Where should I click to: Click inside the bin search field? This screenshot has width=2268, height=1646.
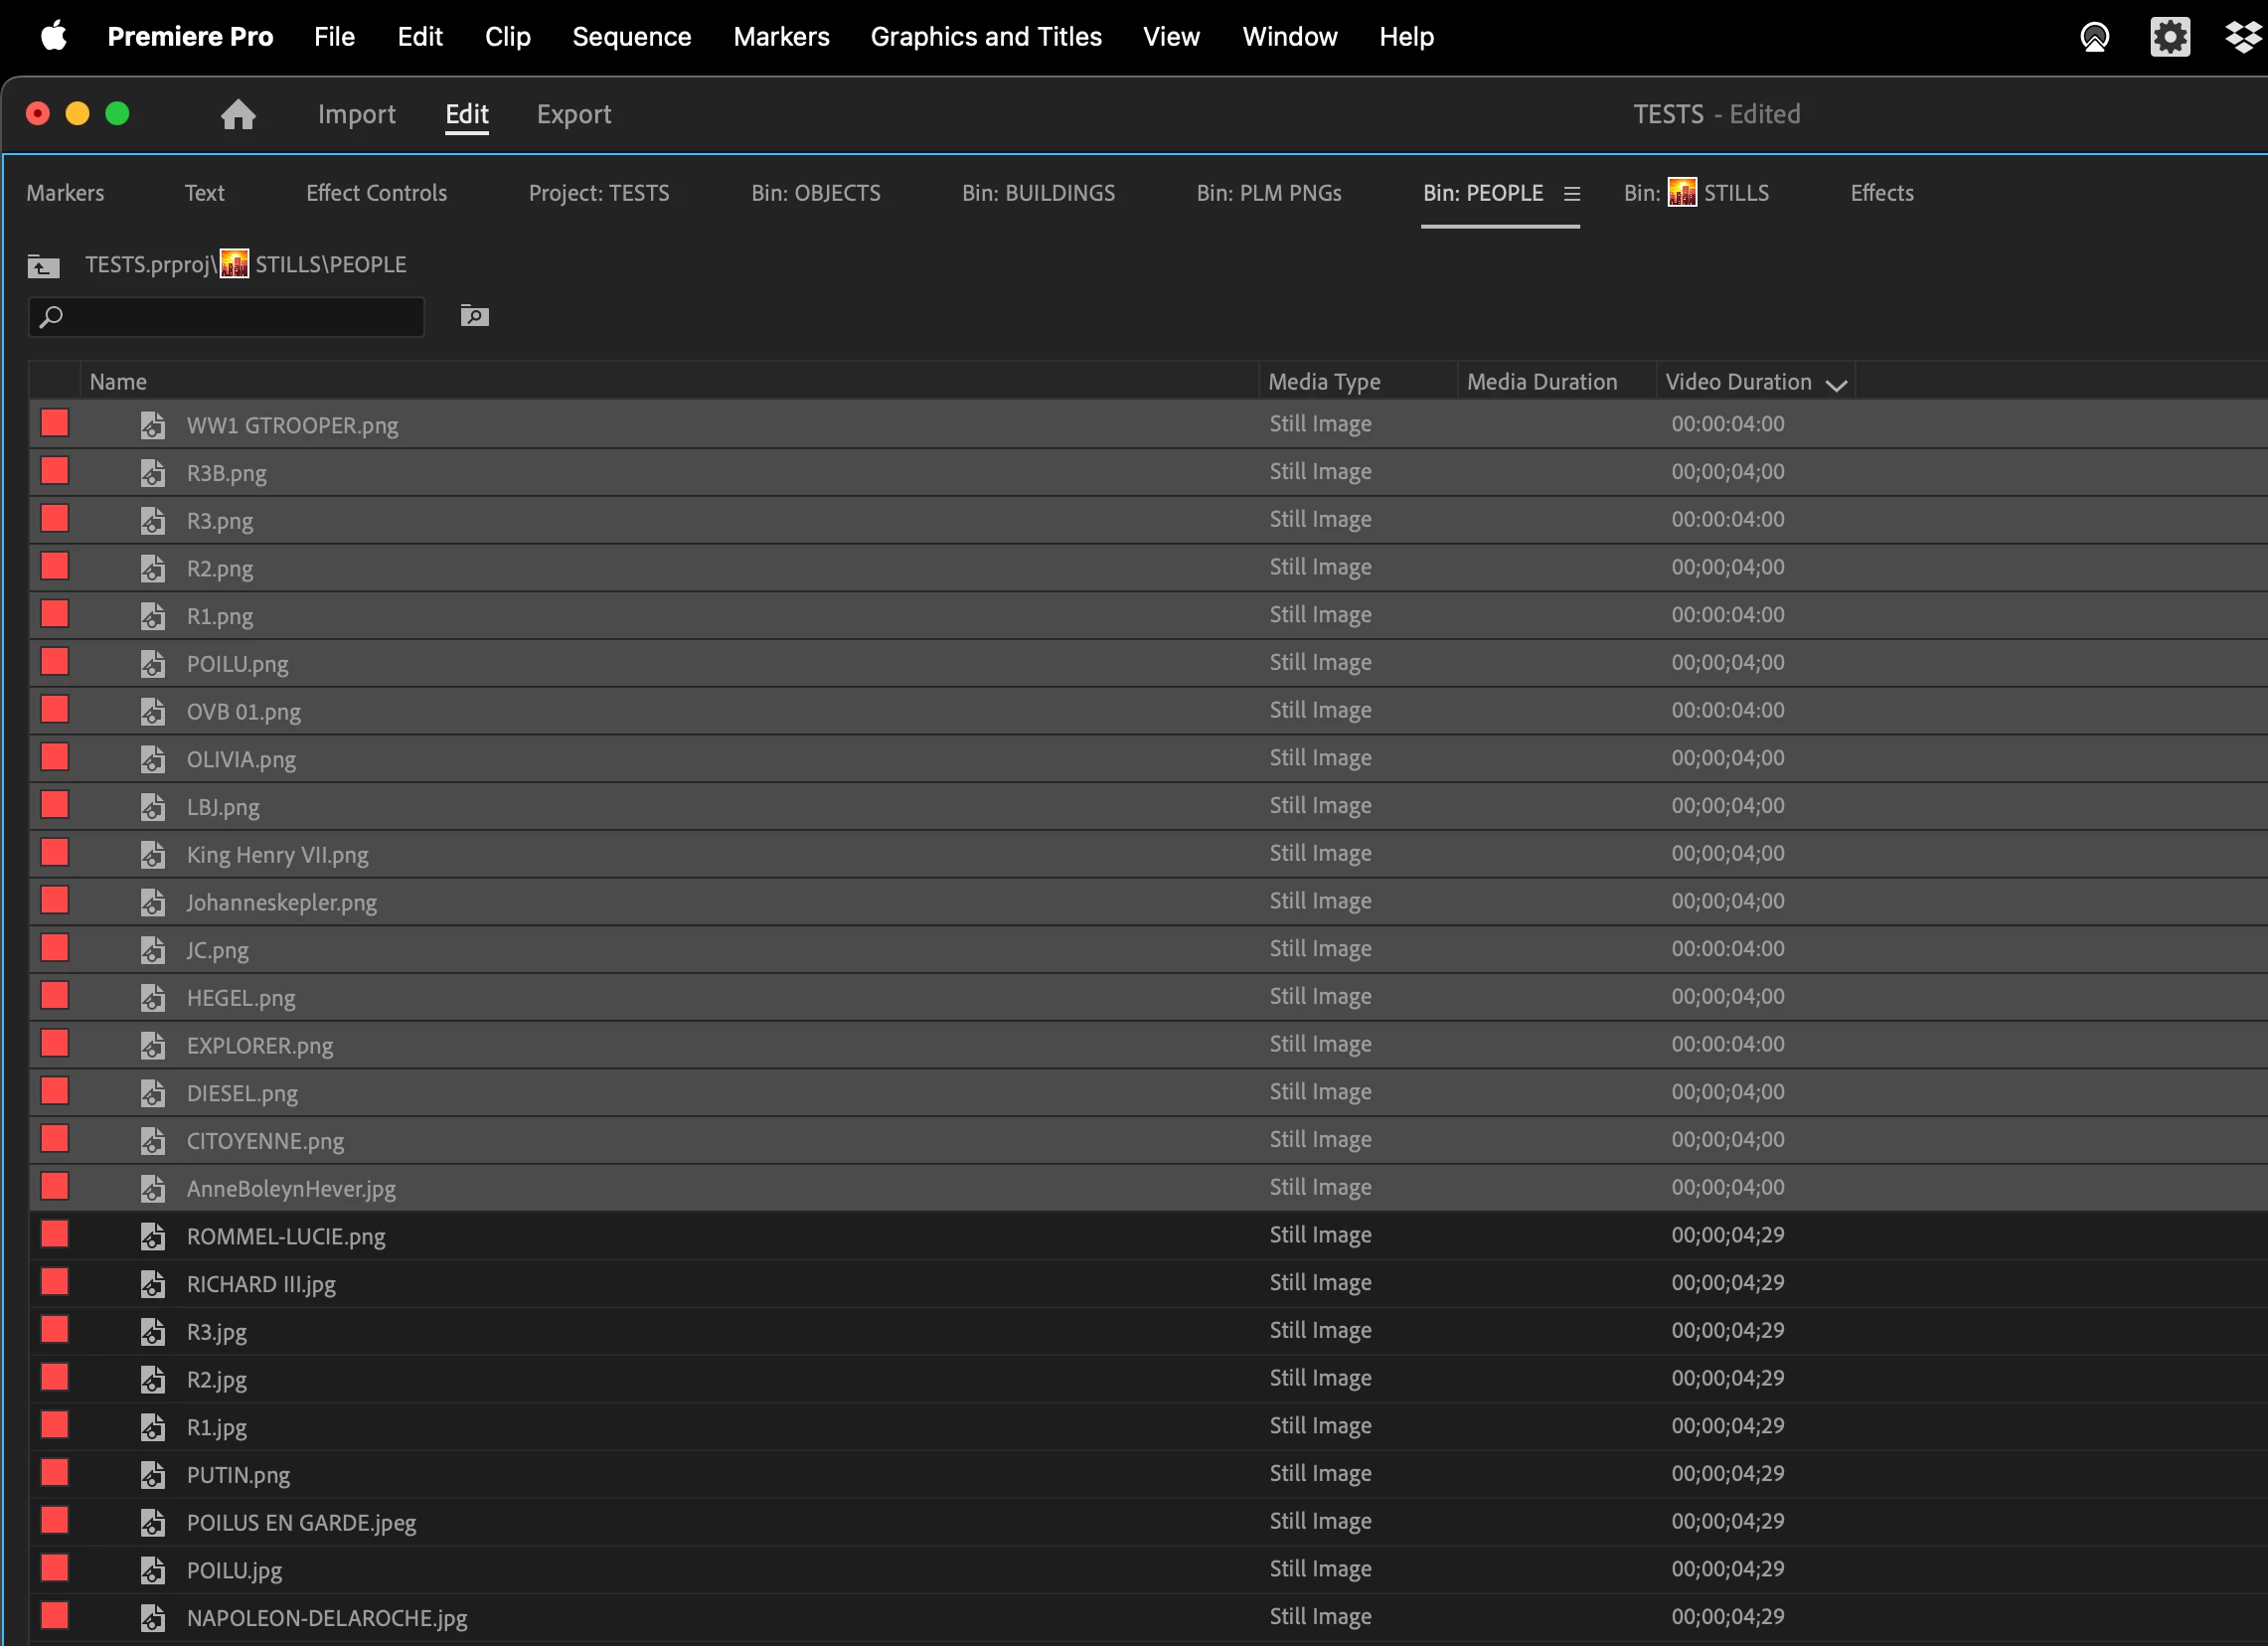(x=240, y=317)
